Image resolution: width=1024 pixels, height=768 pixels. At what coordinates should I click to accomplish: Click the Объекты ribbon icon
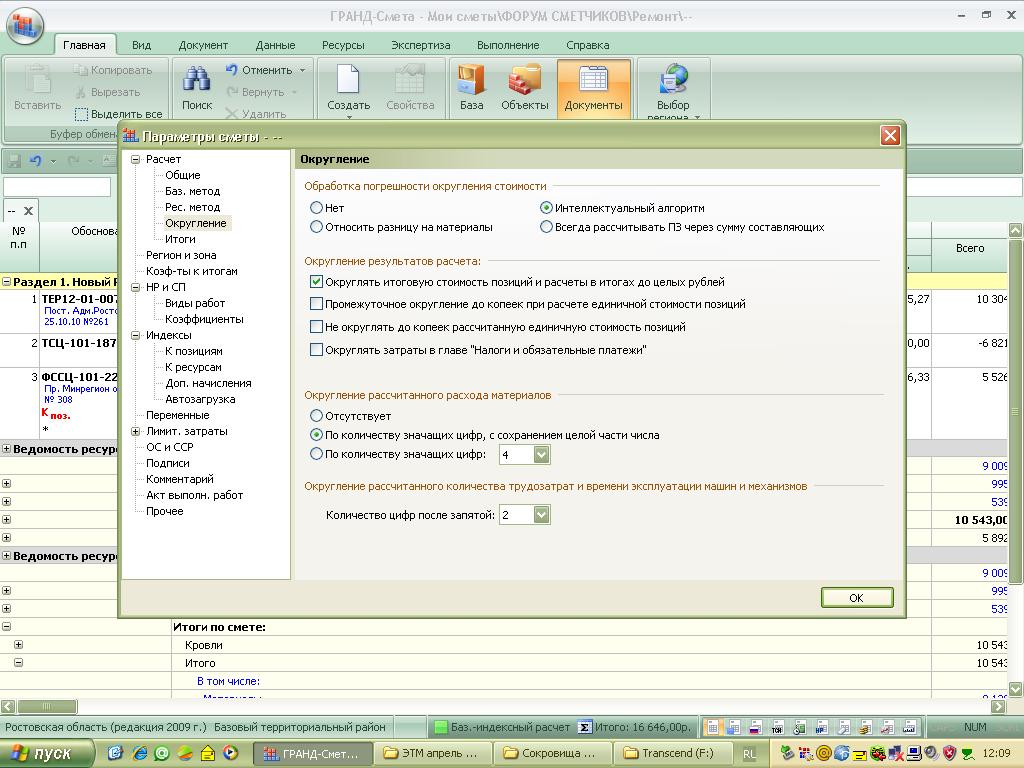(x=524, y=82)
